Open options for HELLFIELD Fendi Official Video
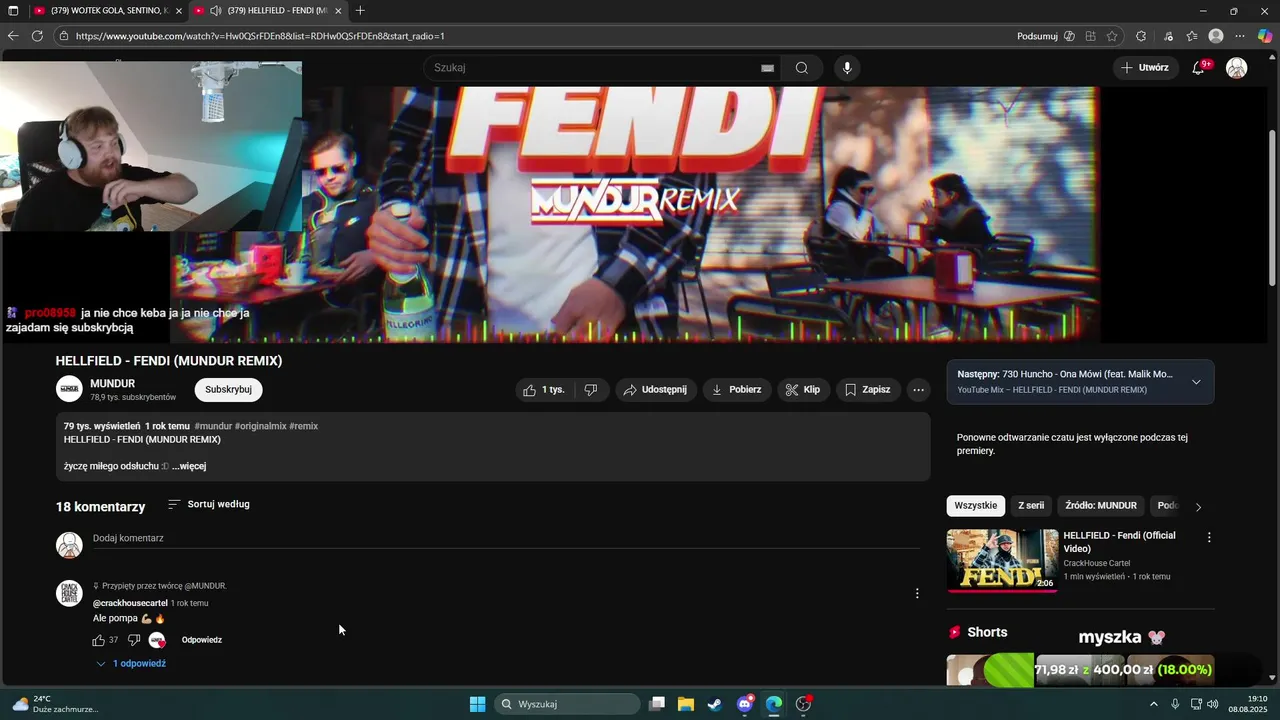This screenshot has width=1280, height=720. 1209,537
